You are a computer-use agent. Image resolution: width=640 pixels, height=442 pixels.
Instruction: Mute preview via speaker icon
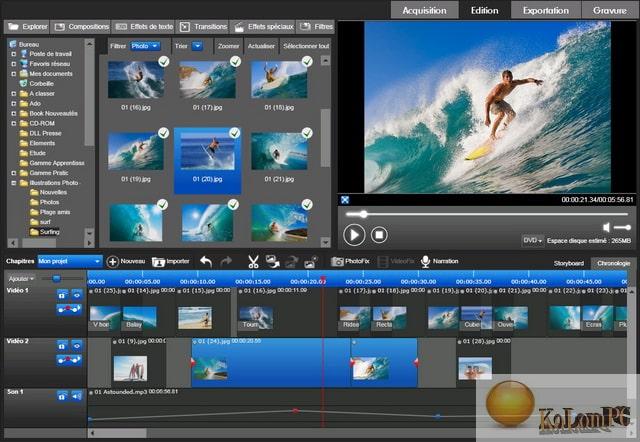(x=607, y=227)
